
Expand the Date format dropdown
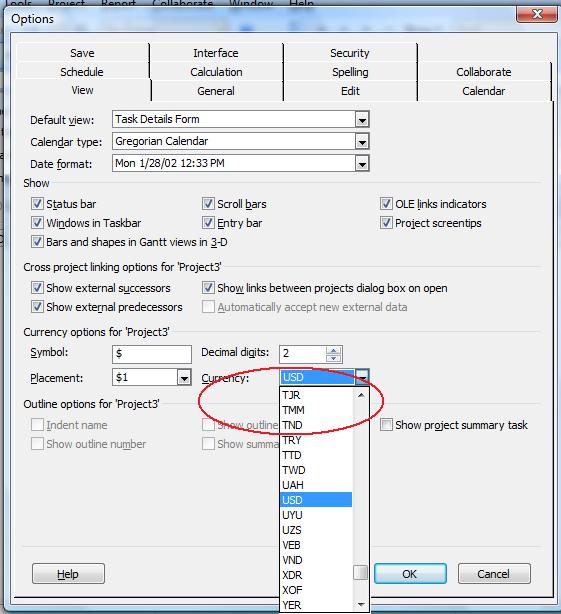[362, 163]
